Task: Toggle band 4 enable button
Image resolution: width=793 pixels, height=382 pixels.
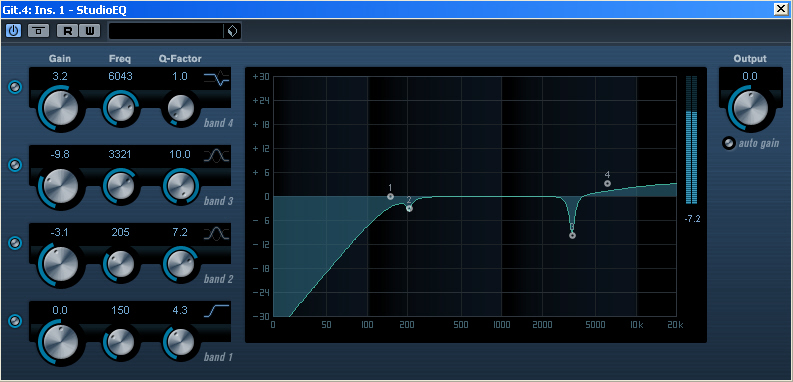Action: (x=16, y=88)
